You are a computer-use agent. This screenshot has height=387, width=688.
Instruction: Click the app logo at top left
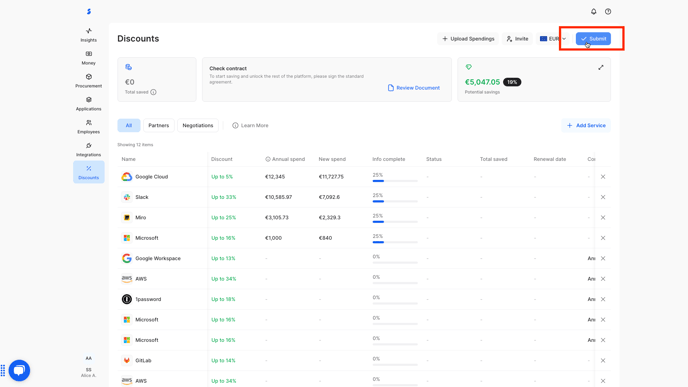pyautogui.click(x=89, y=11)
